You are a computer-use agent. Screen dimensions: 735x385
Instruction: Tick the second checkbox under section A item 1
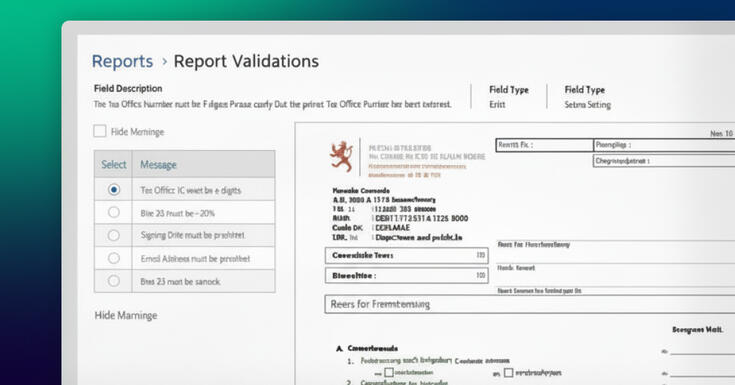(x=509, y=373)
